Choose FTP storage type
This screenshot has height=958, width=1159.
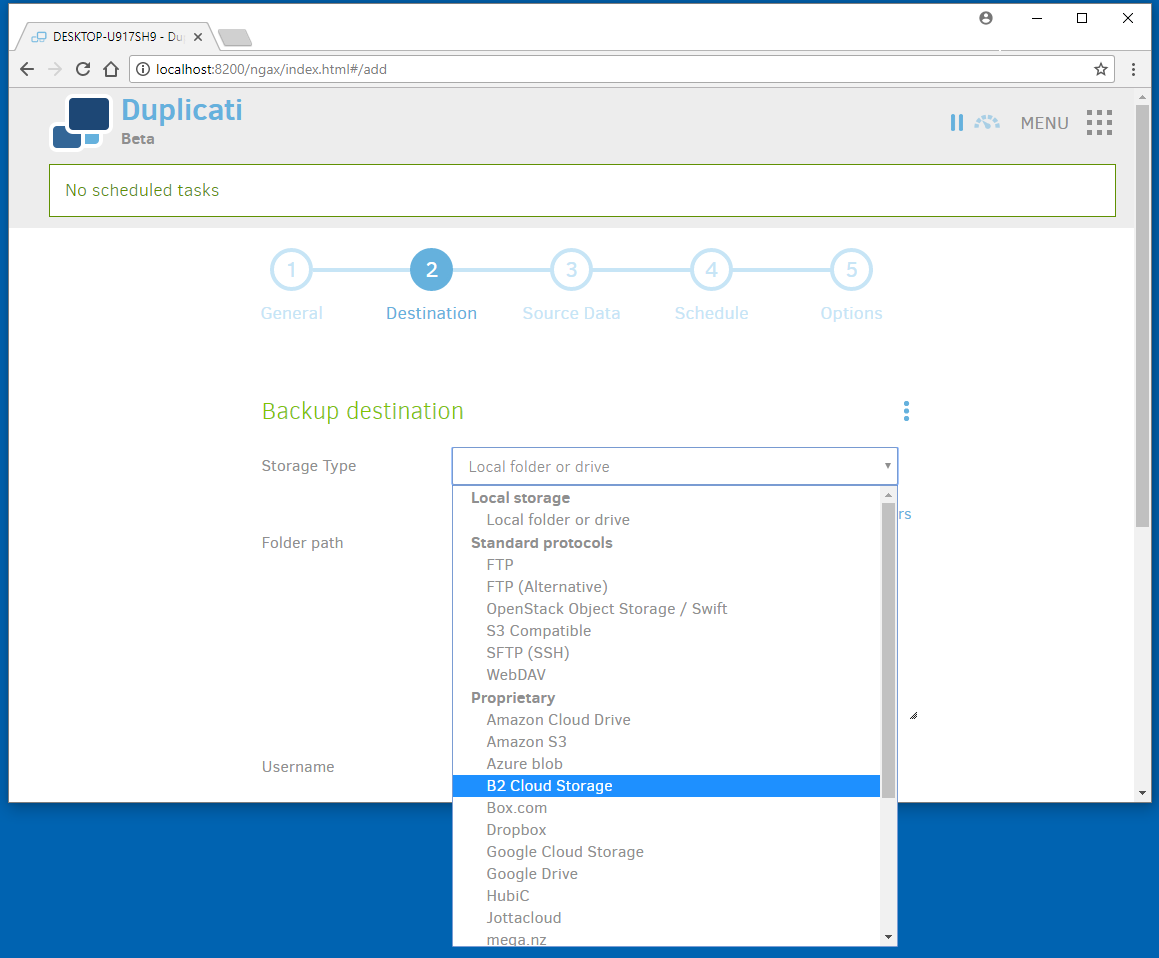click(x=667, y=565)
